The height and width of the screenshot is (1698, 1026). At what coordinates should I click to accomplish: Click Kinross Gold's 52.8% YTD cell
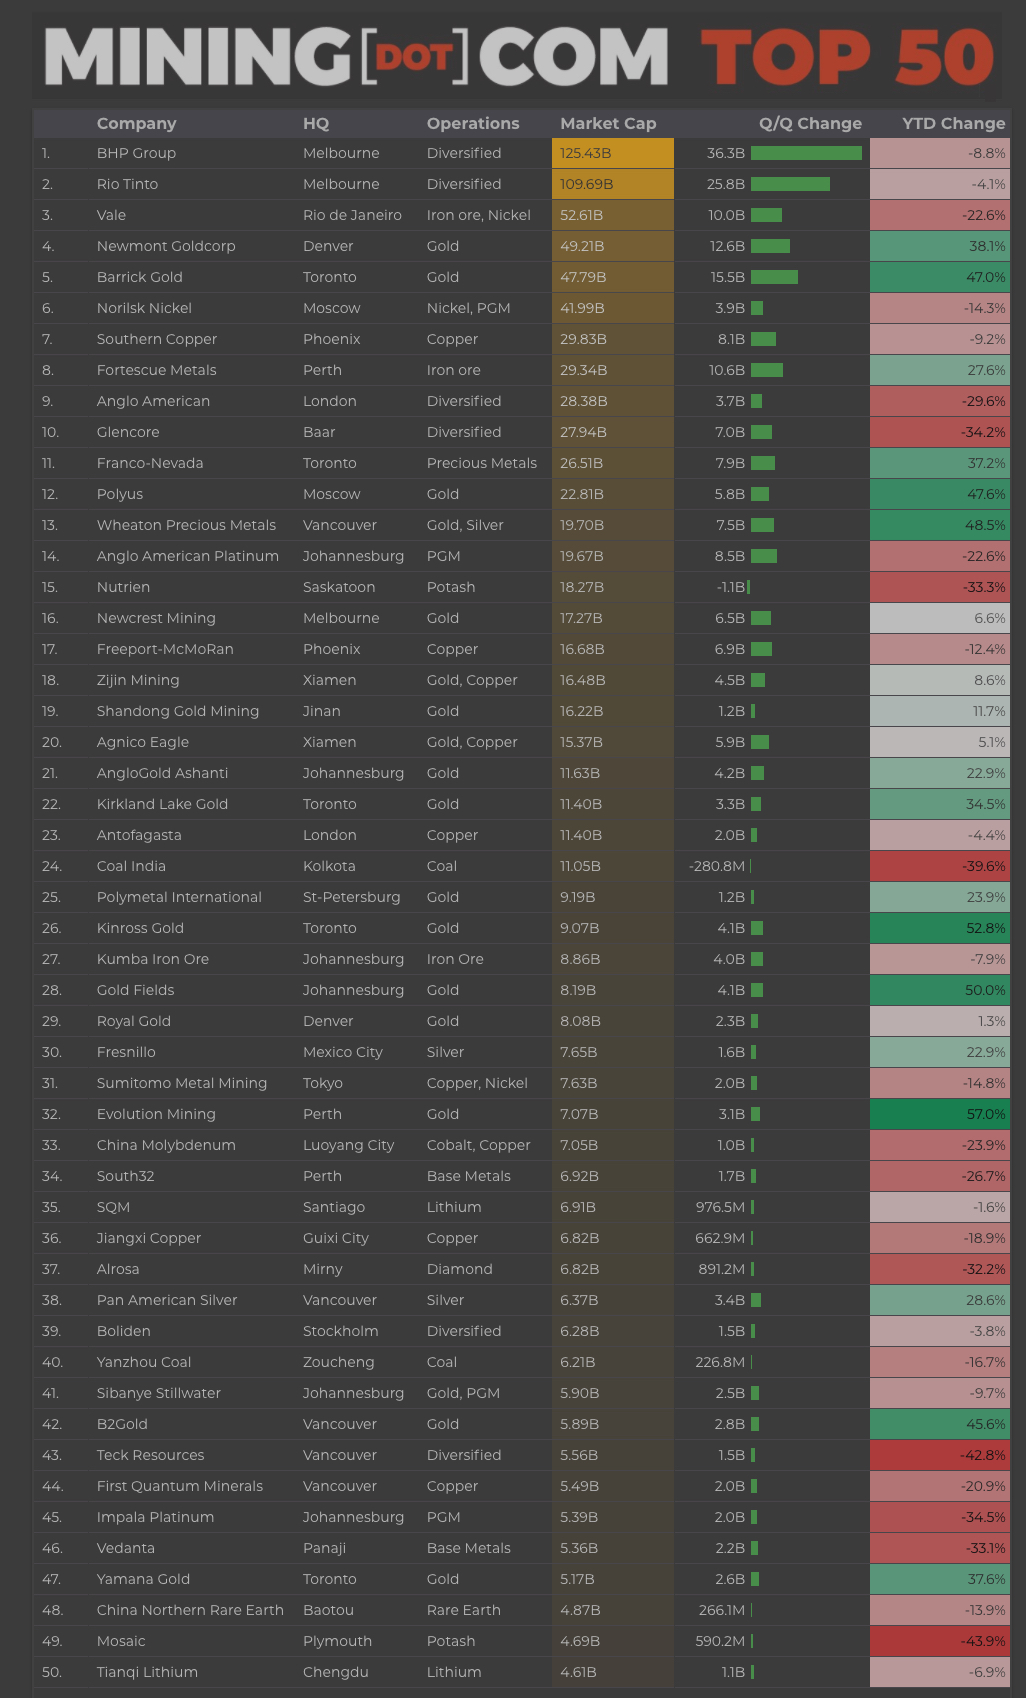[939, 928]
